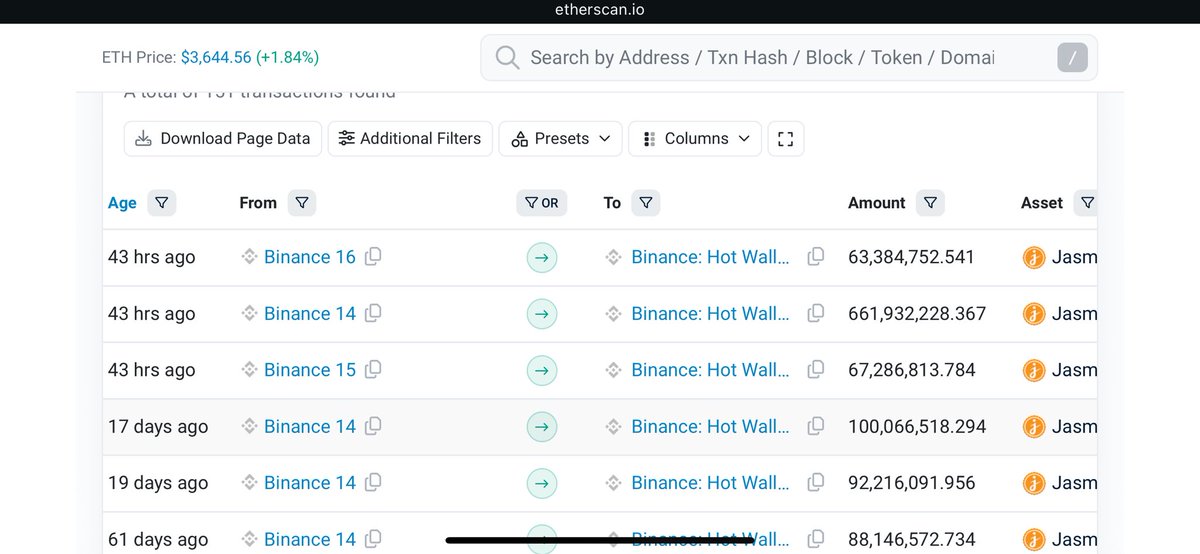The image size is (1200, 554).
Task: Copy recipient address in 19 days ago row
Action: coord(816,482)
